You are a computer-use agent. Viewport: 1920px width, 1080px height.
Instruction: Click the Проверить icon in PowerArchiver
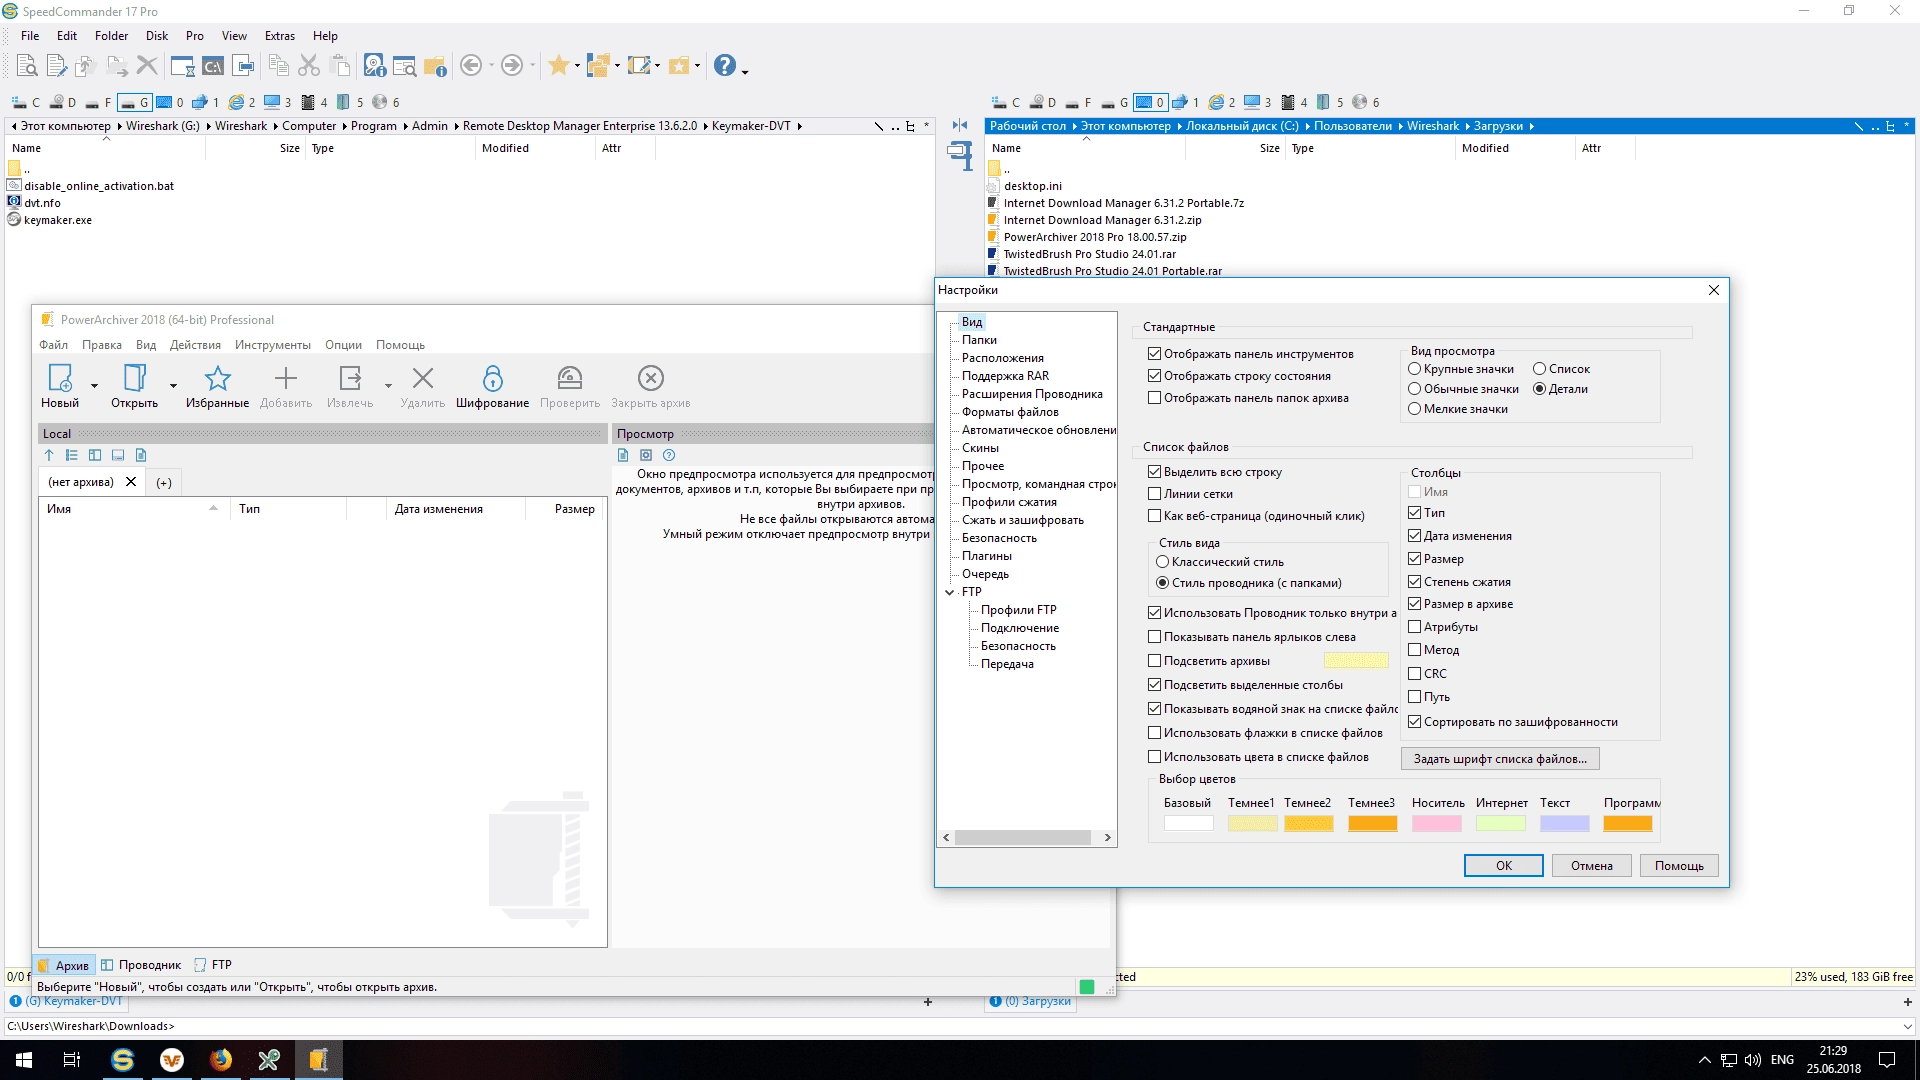coord(570,378)
